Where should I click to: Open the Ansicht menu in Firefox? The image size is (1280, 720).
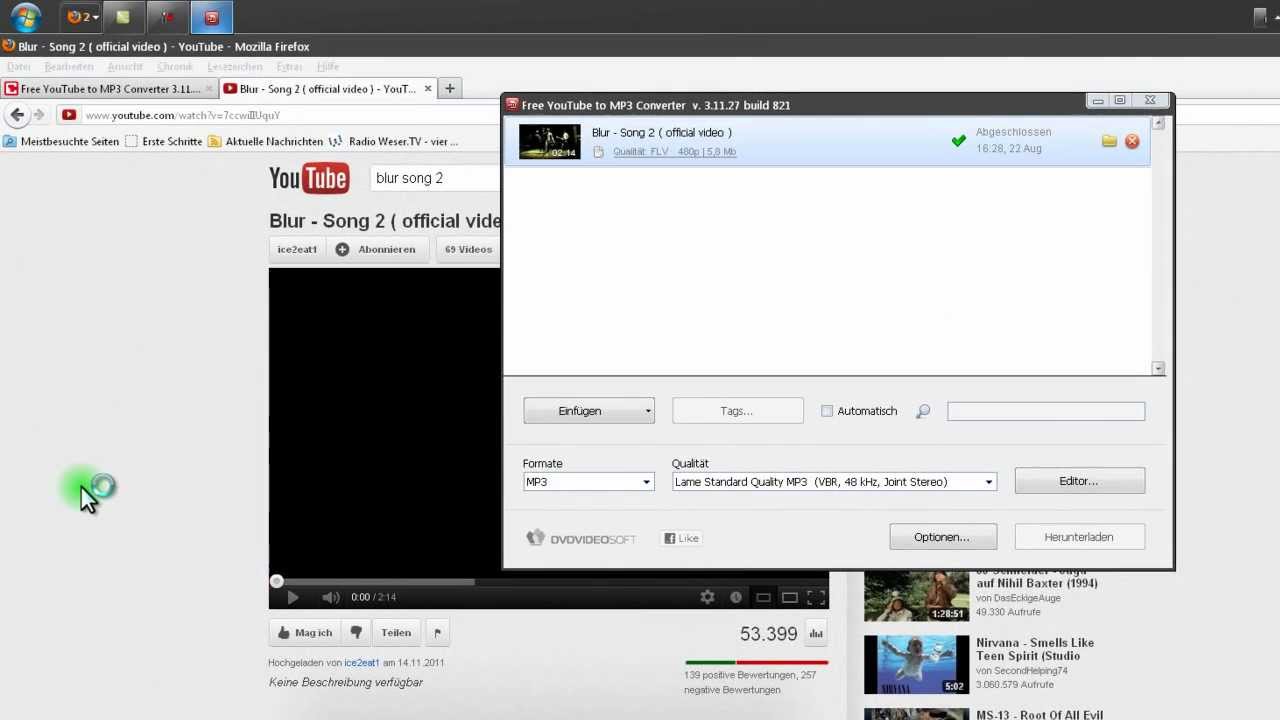point(125,67)
